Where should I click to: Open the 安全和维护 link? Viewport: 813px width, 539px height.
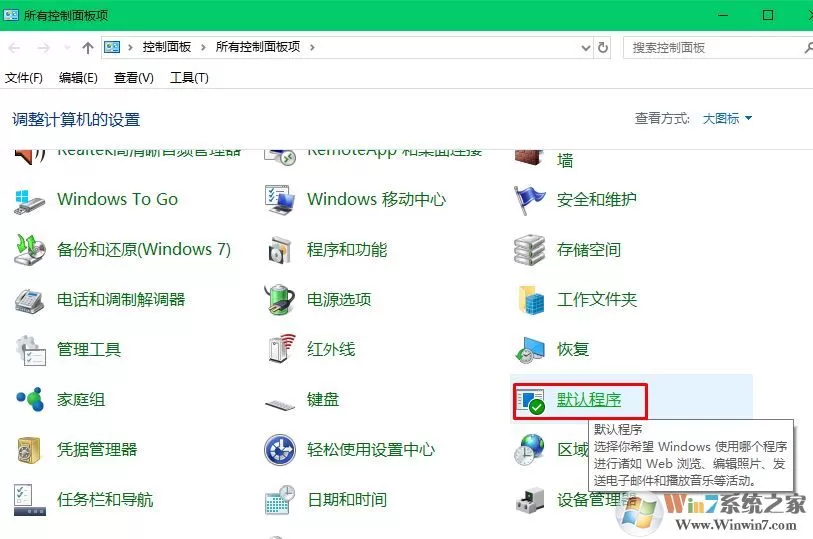[597, 200]
